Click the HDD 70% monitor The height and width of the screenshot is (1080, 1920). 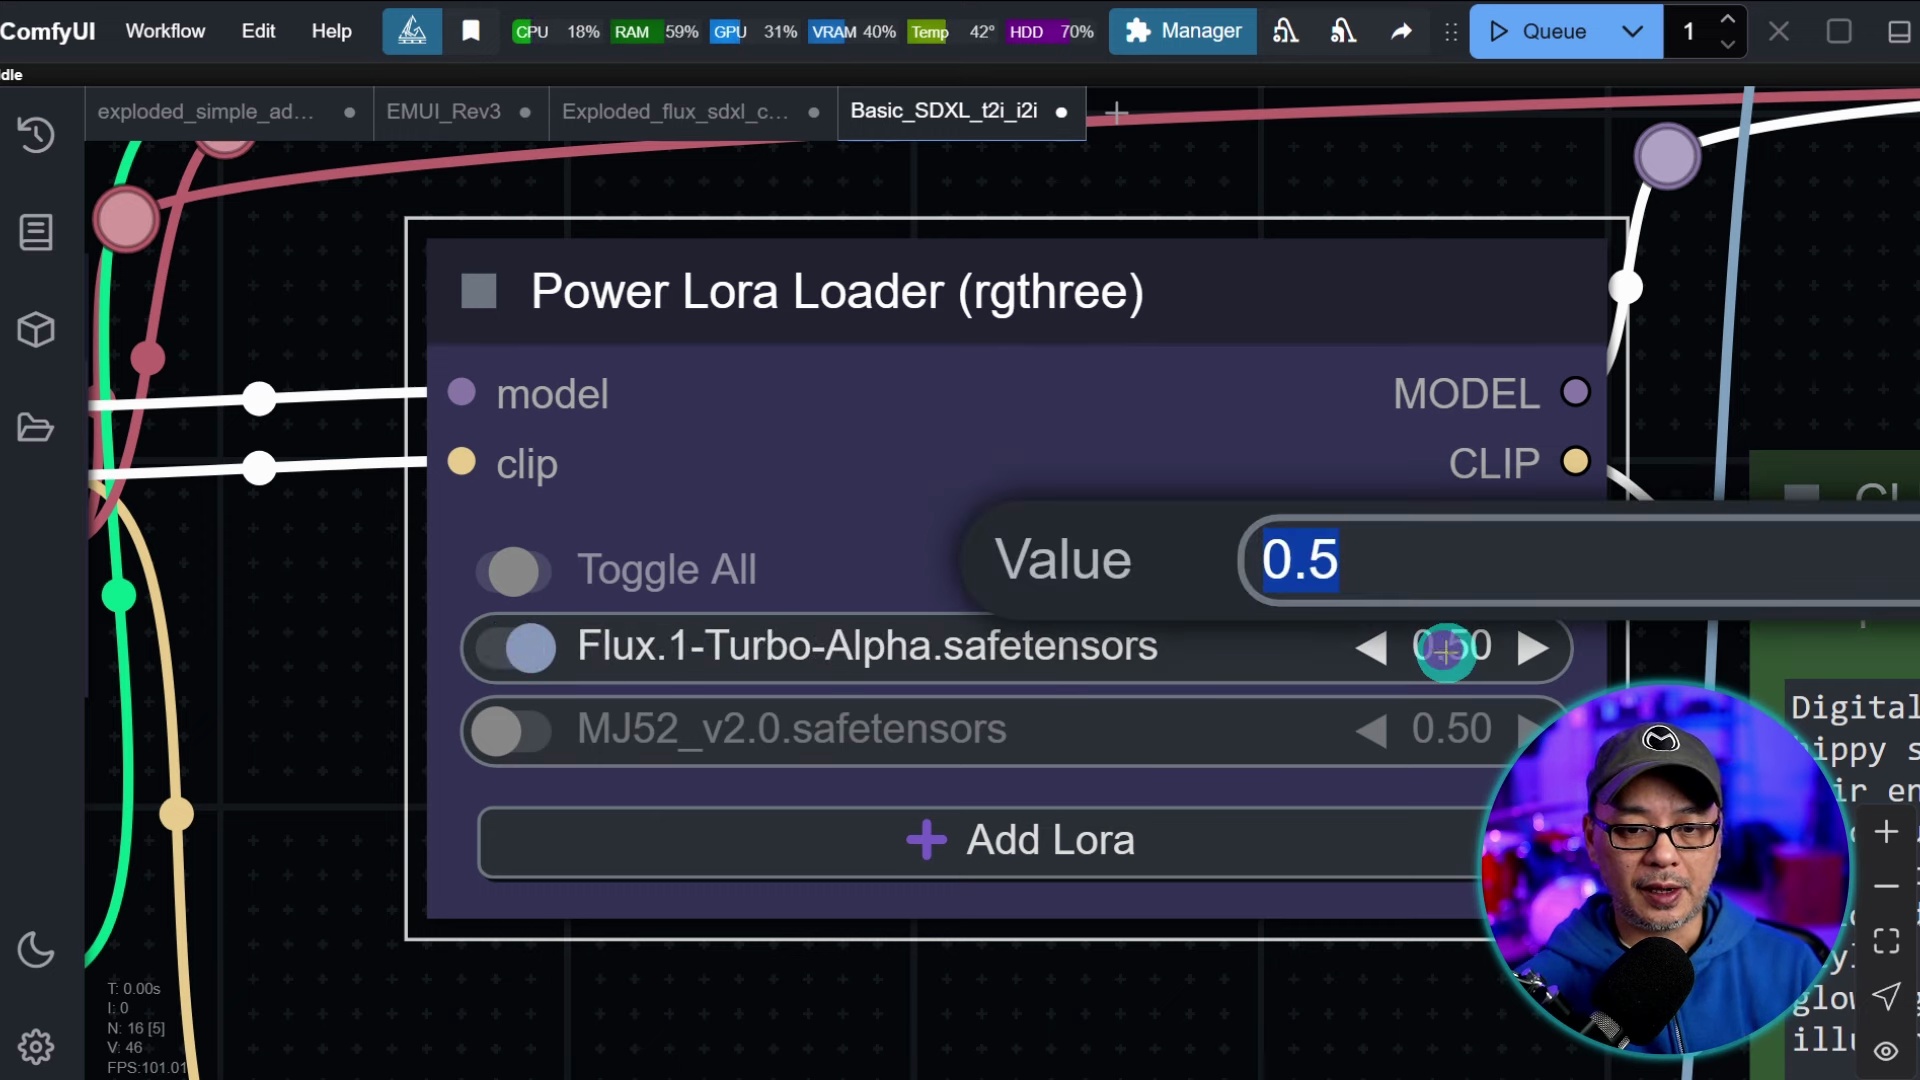(1050, 32)
